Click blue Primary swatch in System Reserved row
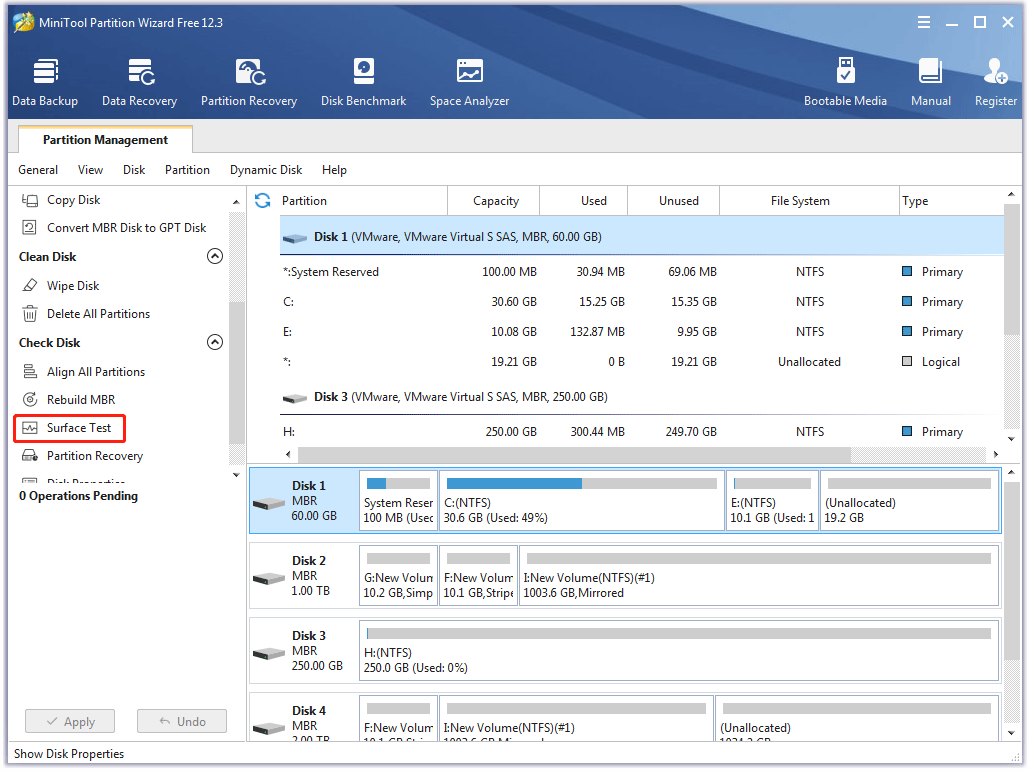Image resolution: width=1029 pixels, height=771 pixels. 907,271
